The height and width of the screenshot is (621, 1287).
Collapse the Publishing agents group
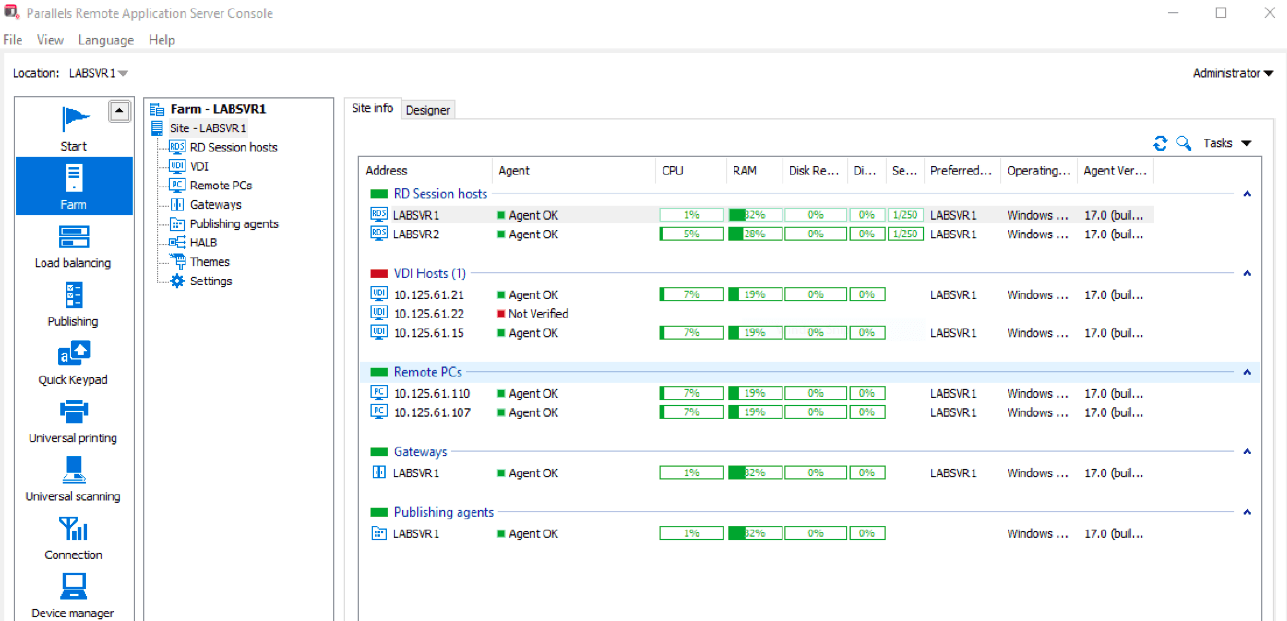point(1247,512)
